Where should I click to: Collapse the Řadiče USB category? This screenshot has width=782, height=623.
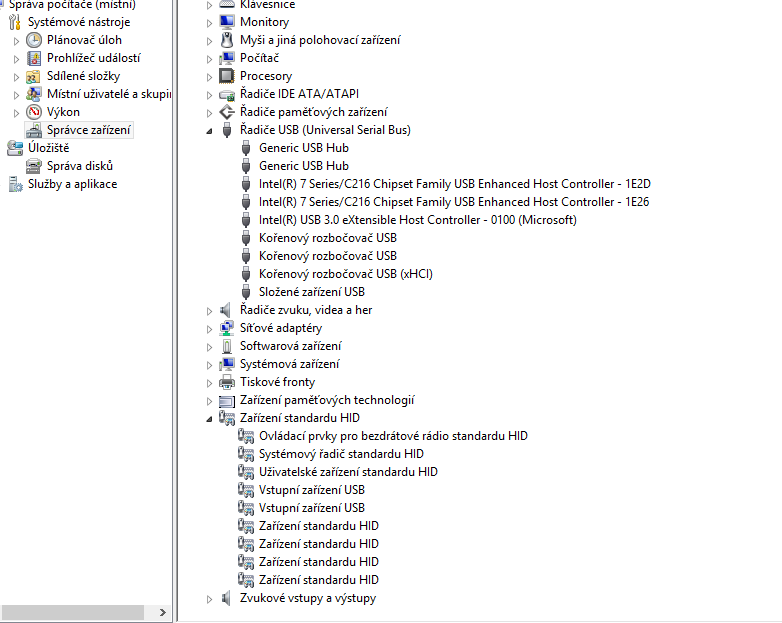(209, 131)
